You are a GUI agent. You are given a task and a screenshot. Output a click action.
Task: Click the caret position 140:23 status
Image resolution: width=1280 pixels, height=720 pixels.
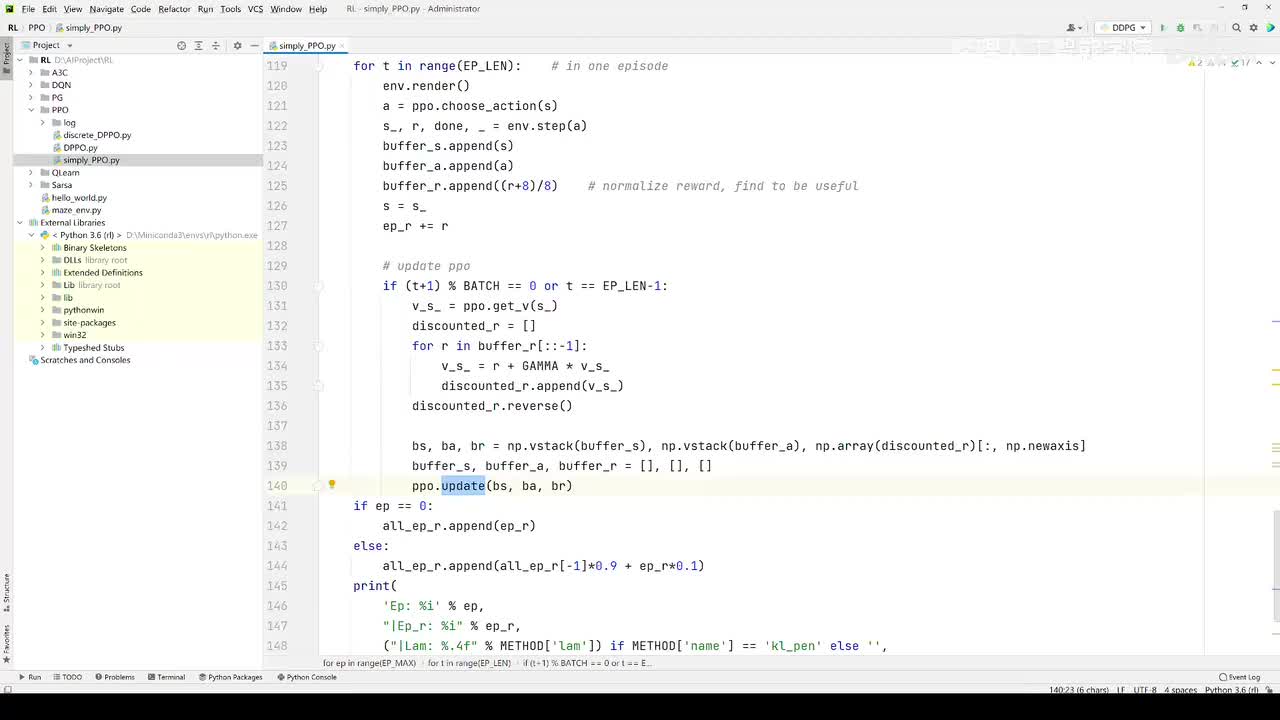[1078, 690]
